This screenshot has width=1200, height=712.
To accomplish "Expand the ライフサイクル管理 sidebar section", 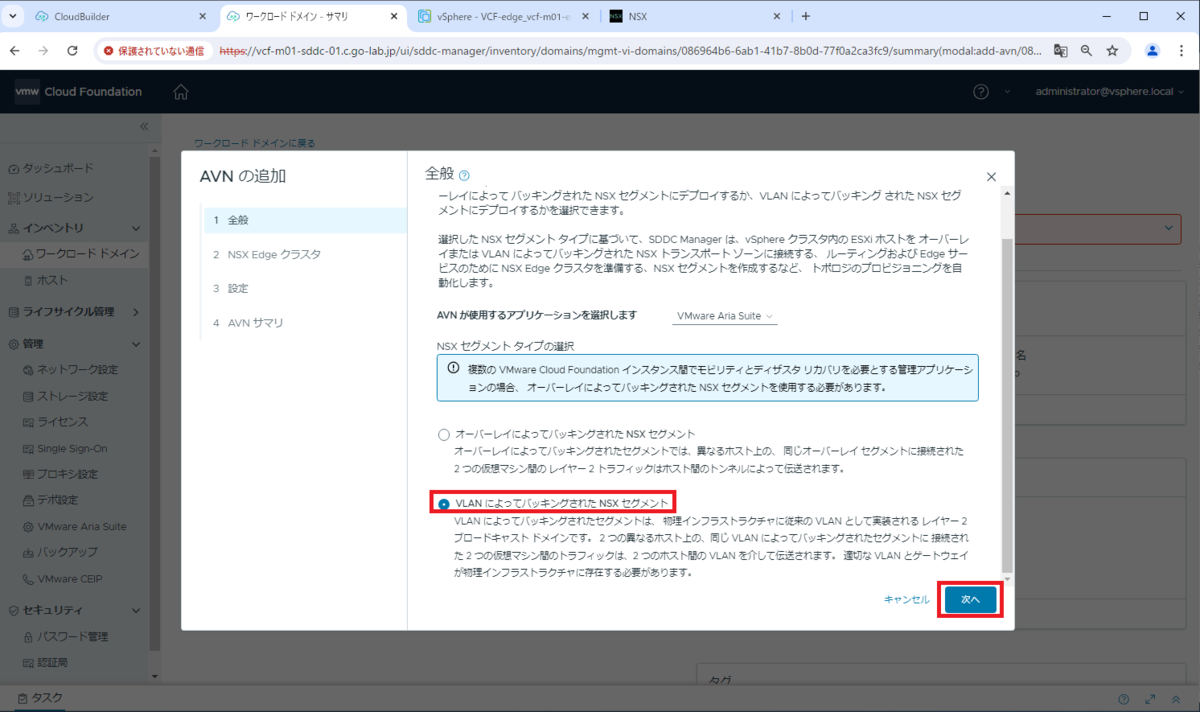I will click(136, 312).
